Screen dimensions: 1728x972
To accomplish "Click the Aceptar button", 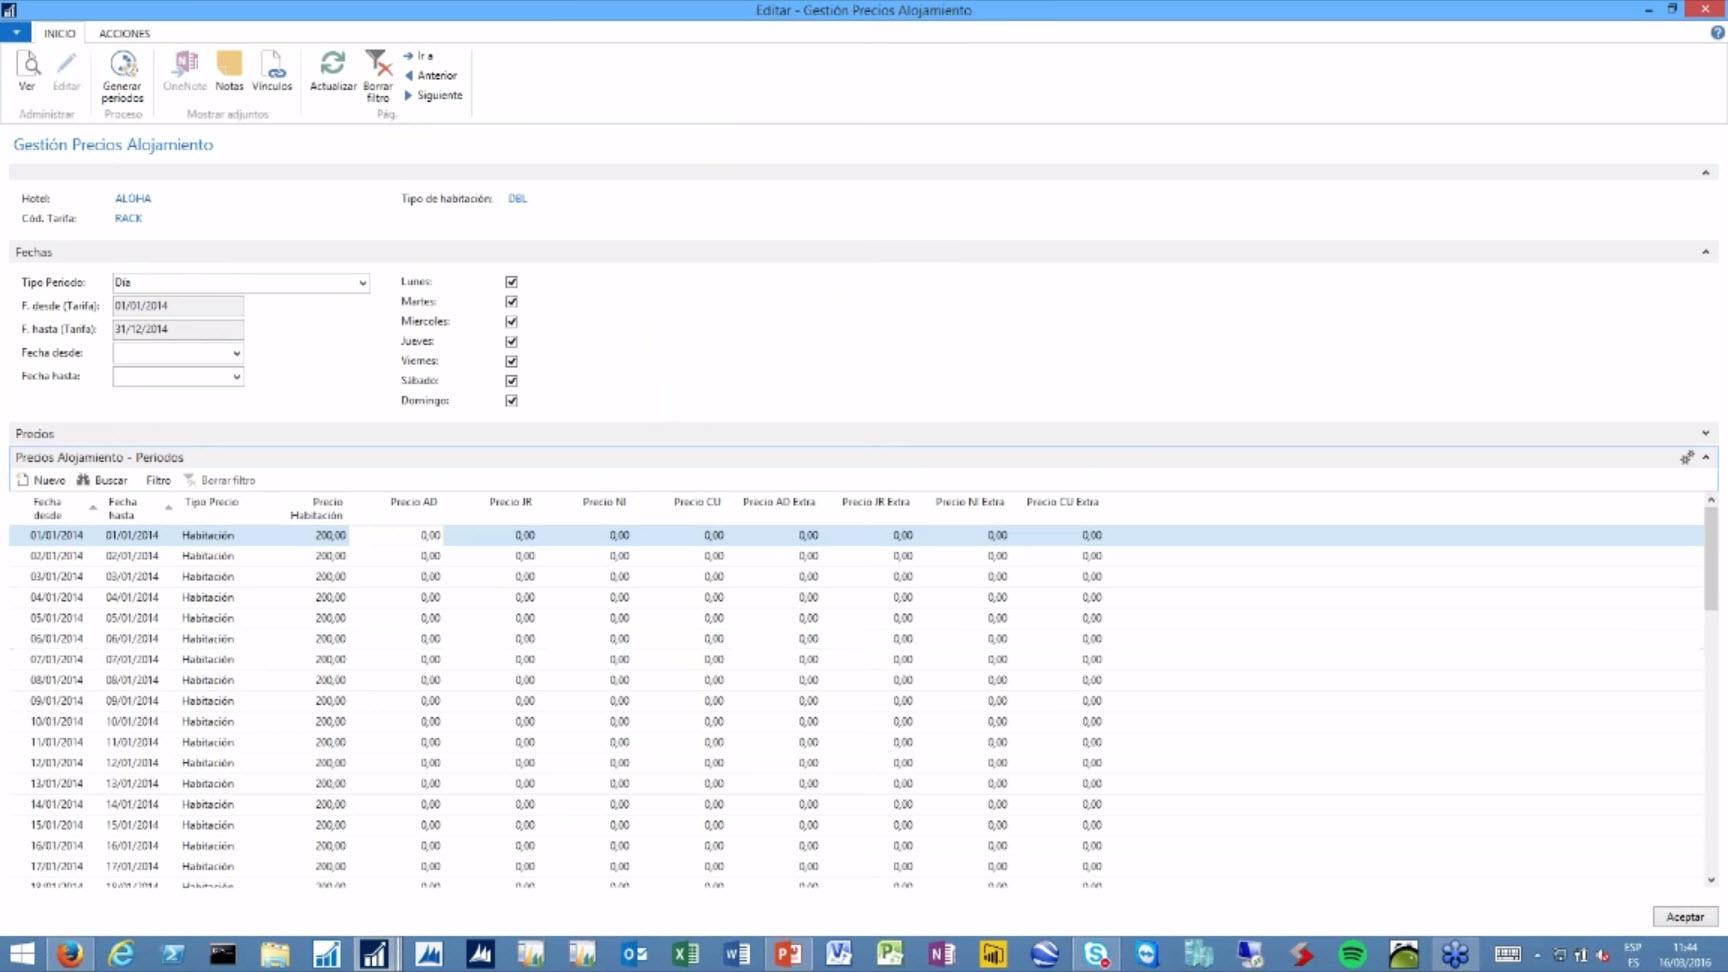I will (1685, 917).
